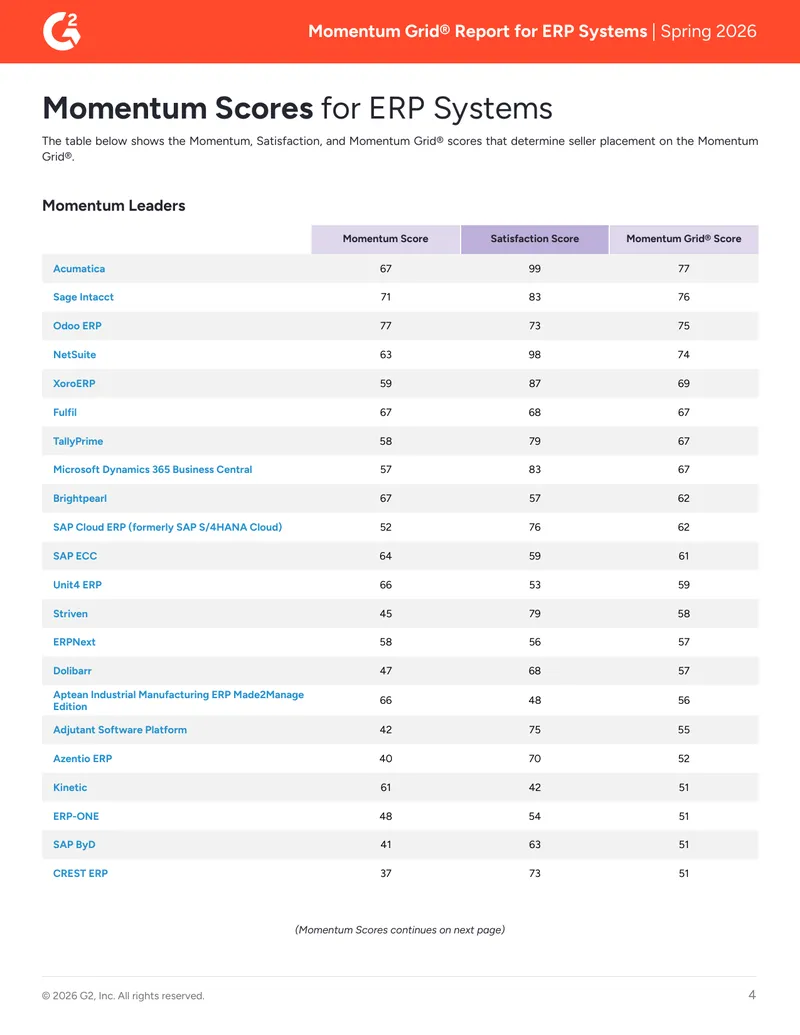This screenshot has height=1035, width=800.
Task: Open the TallyPrime link
Action: pos(78,441)
